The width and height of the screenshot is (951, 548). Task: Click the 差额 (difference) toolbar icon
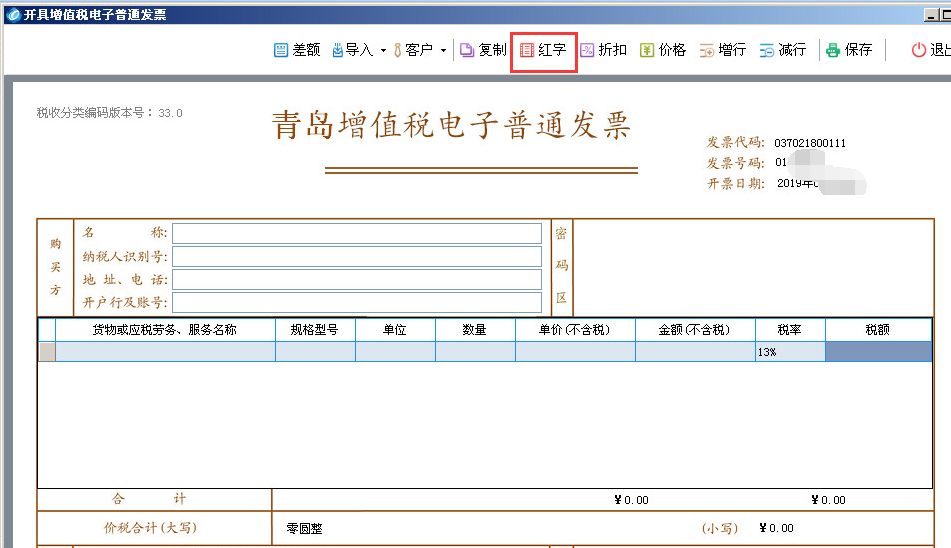click(282, 50)
